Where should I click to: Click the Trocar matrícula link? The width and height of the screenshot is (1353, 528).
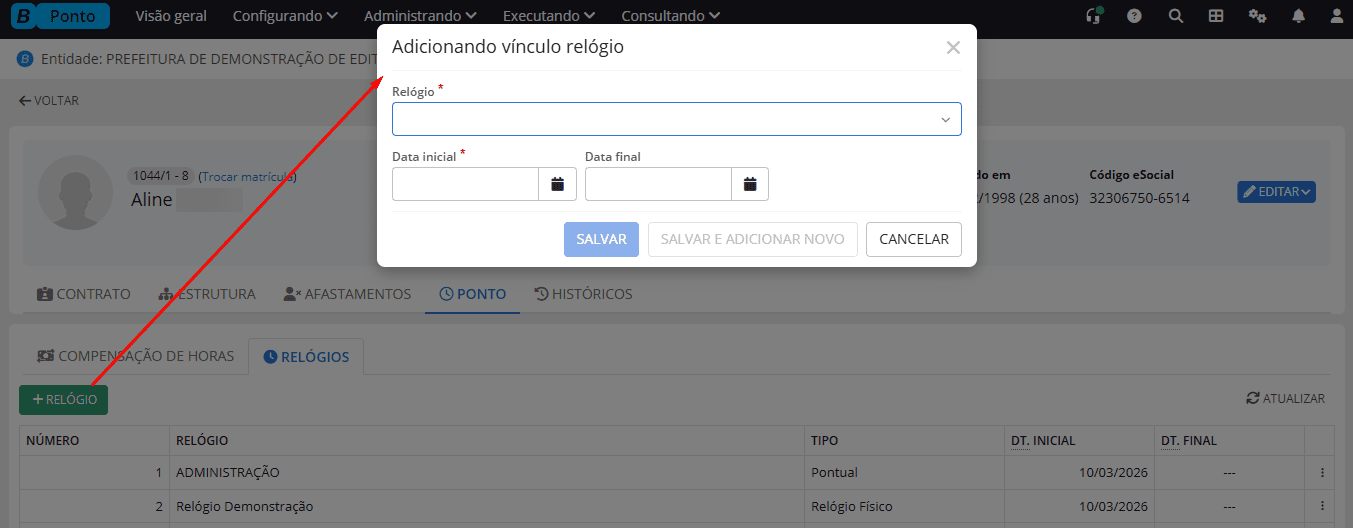pyautogui.click(x=247, y=176)
